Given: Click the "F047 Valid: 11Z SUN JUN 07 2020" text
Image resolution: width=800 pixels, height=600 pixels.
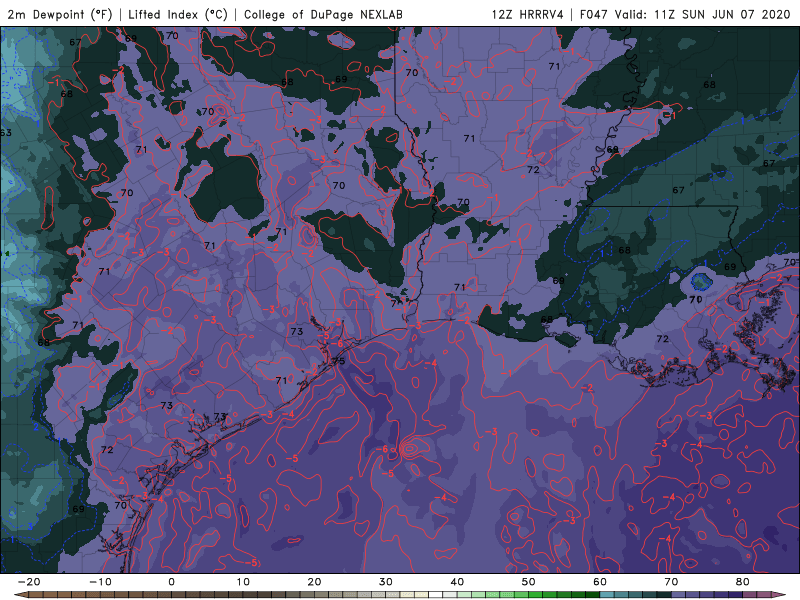Looking at the screenshot, I should click(x=685, y=14).
